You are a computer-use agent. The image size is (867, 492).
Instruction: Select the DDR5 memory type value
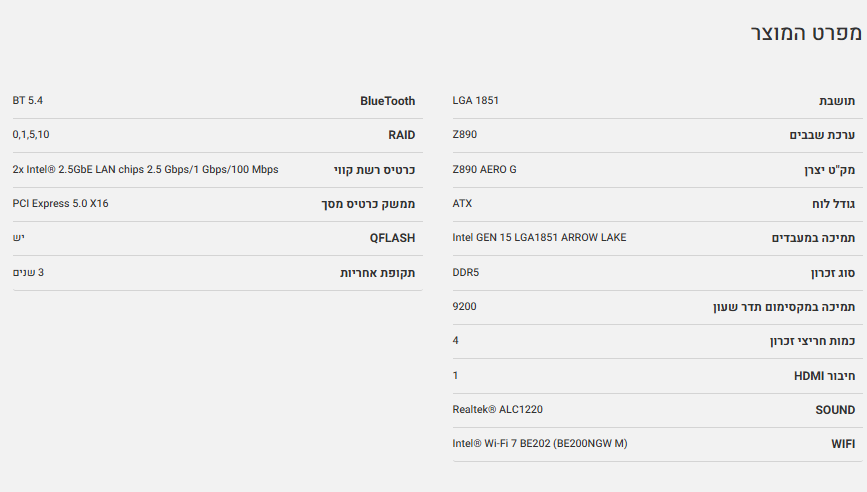pyautogui.click(x=466, y=272)
